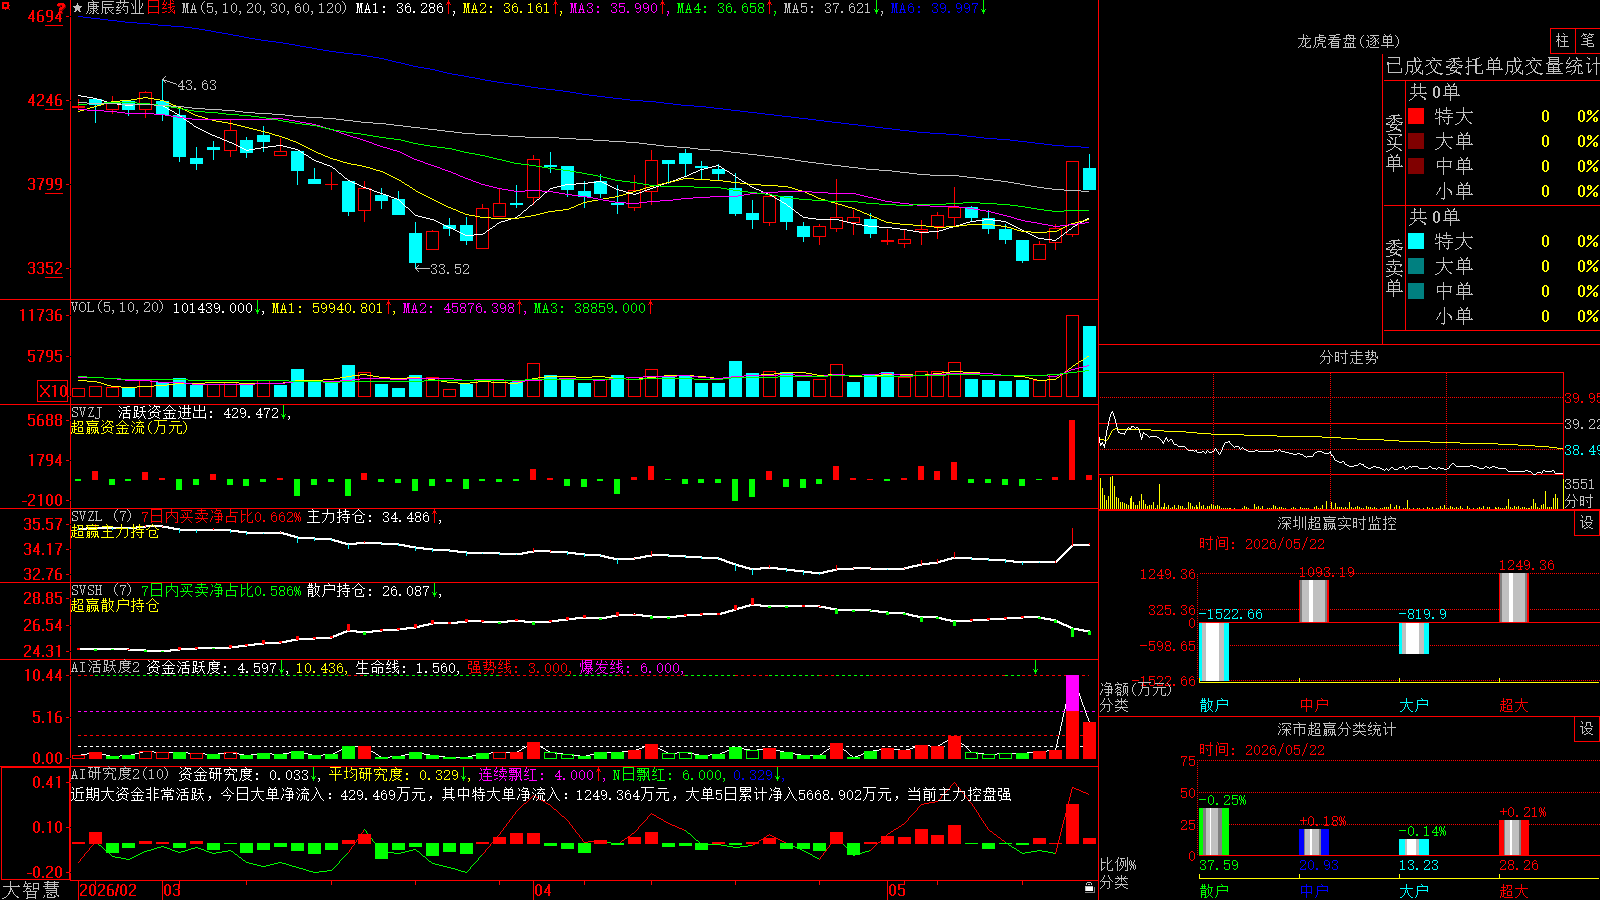Image resolution: width=1600 pixels, height=900 pixels.
Task: Click the 1249.36 超大 bar in 实时监控
Action: point(1514,597)
